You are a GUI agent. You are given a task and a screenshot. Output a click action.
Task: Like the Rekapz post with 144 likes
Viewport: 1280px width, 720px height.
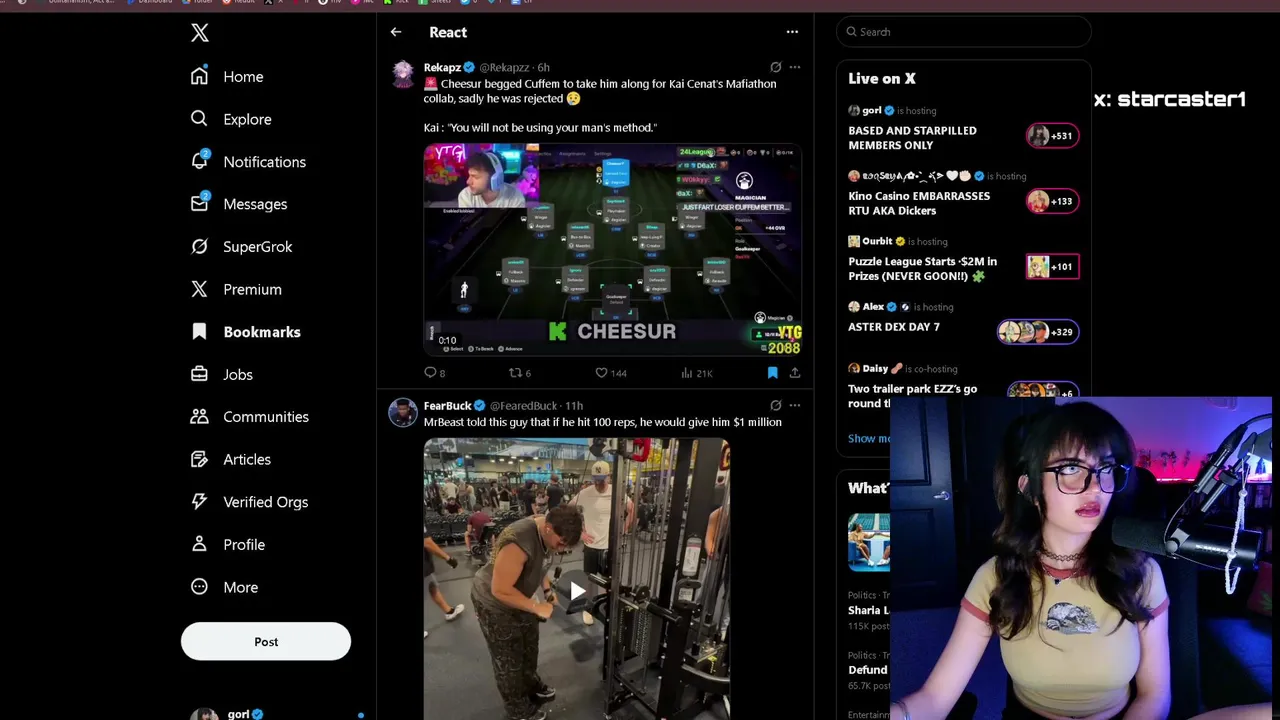(611, 373)
